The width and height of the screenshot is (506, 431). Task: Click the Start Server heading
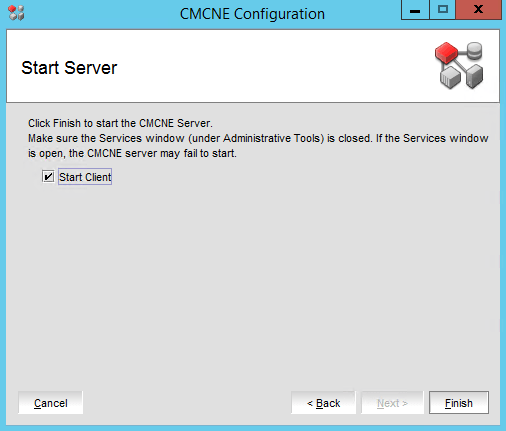pyautogui.click(x=69, y=68)
